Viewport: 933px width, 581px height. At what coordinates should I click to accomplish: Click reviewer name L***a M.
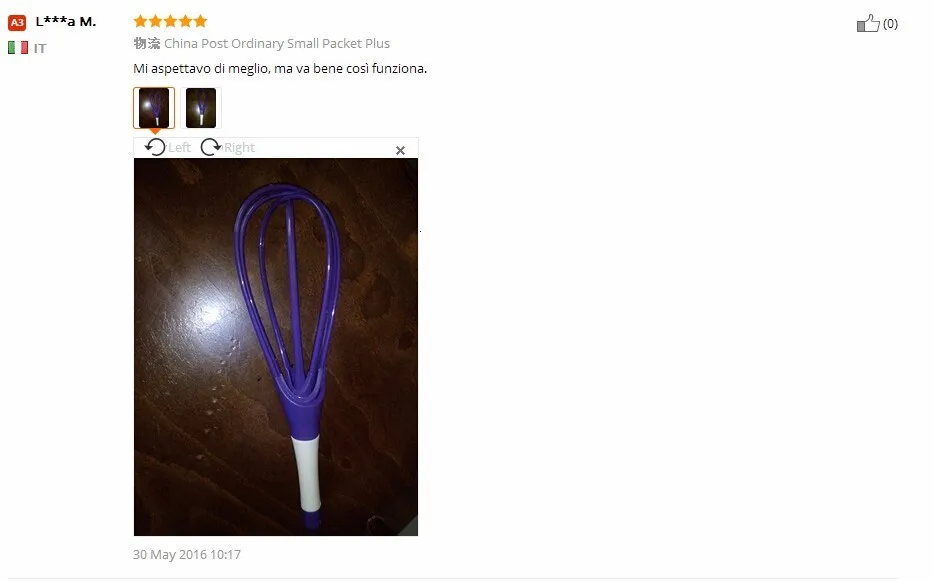point(65,22)
